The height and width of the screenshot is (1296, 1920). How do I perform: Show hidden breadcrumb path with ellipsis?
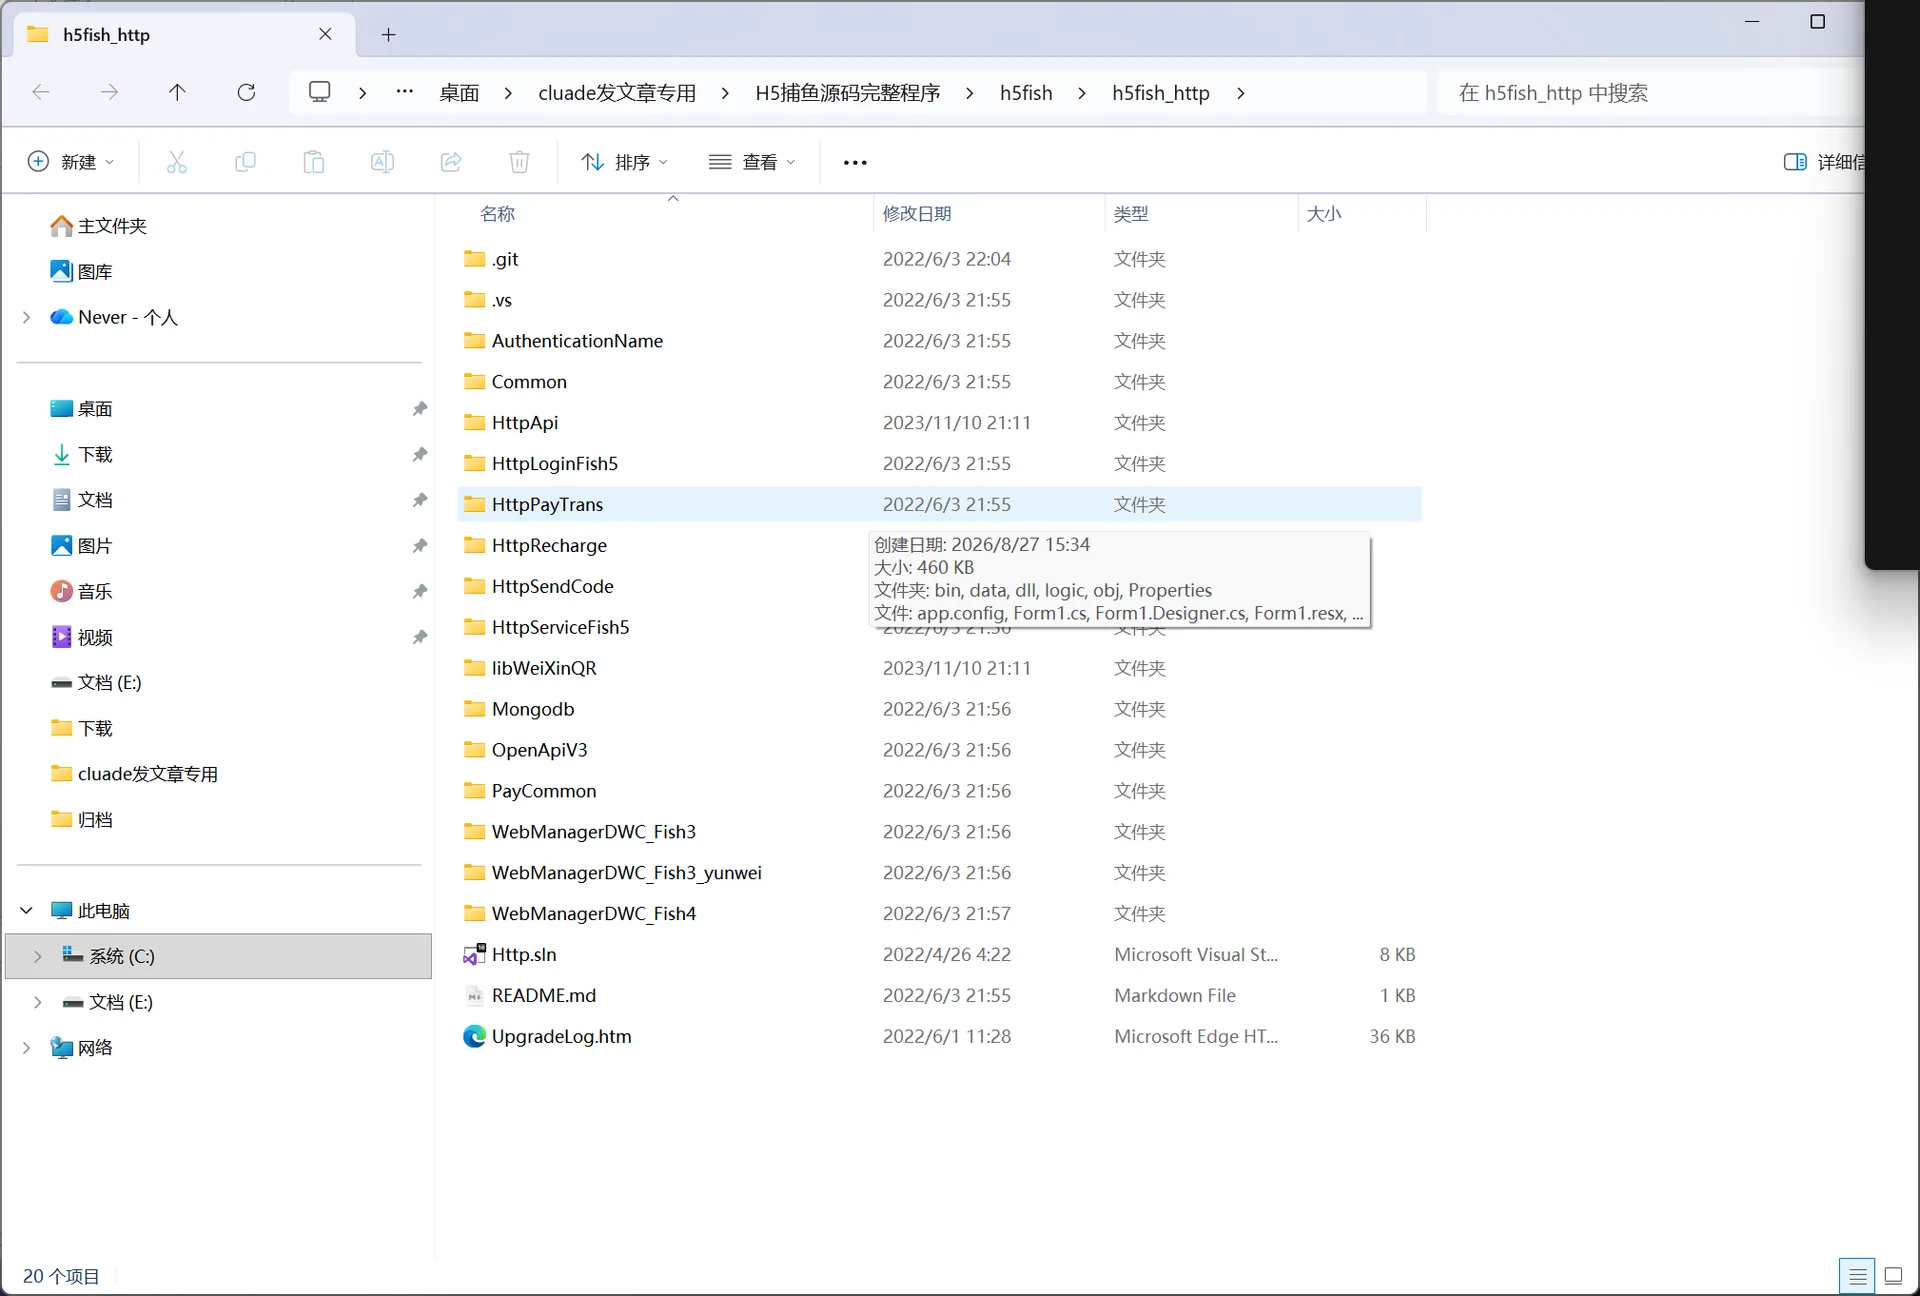pyautogui.click(x=404, y=92)
